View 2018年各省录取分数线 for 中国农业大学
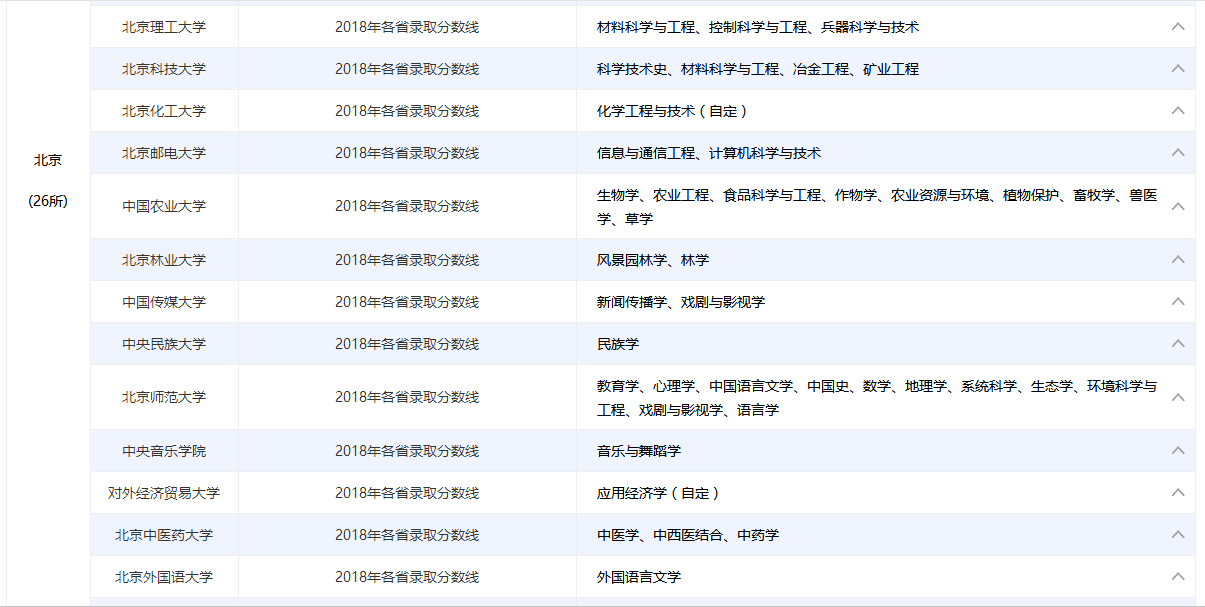 tap(407, 206)
